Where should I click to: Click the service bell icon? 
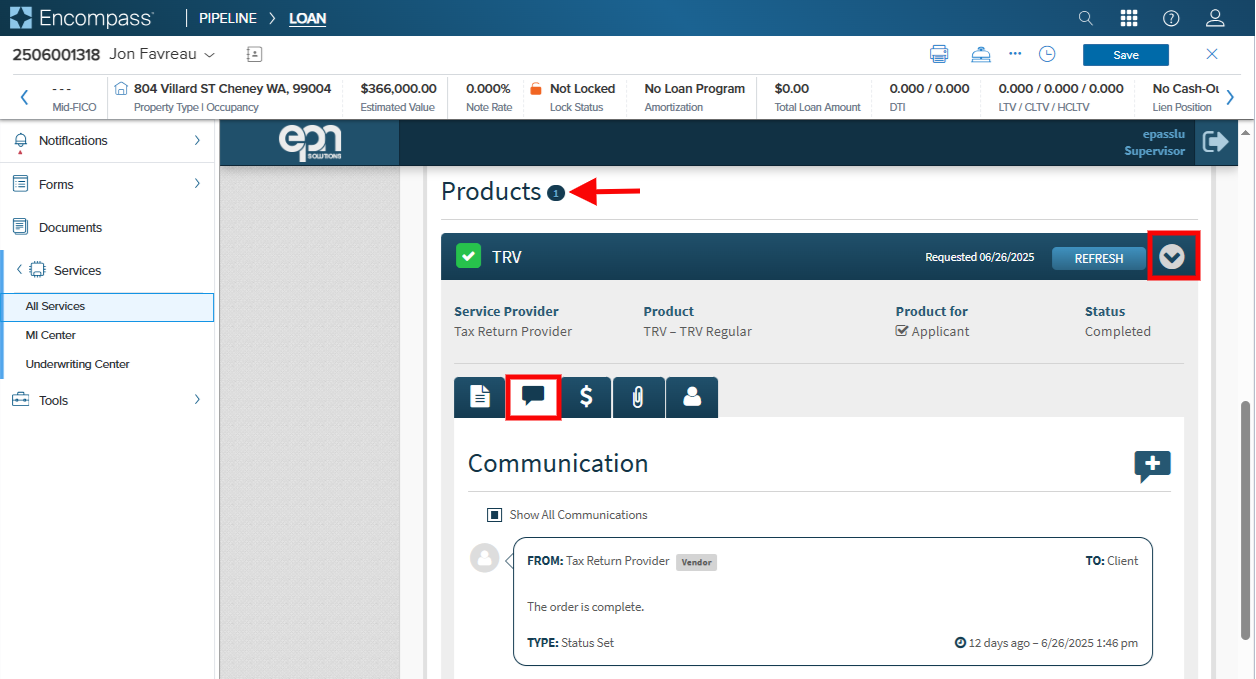click(981, 54)
